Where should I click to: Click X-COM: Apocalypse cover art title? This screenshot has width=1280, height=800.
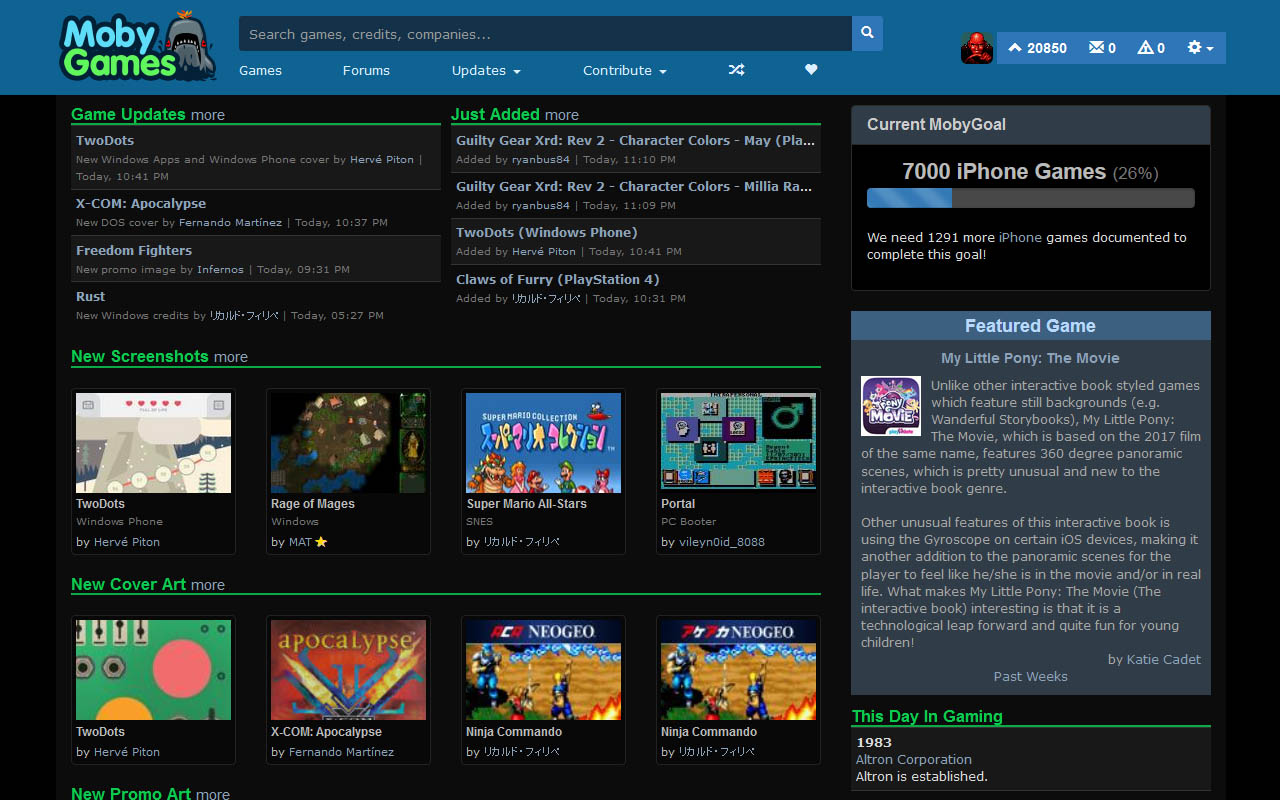pyautogui.click(x=326, y=732)
